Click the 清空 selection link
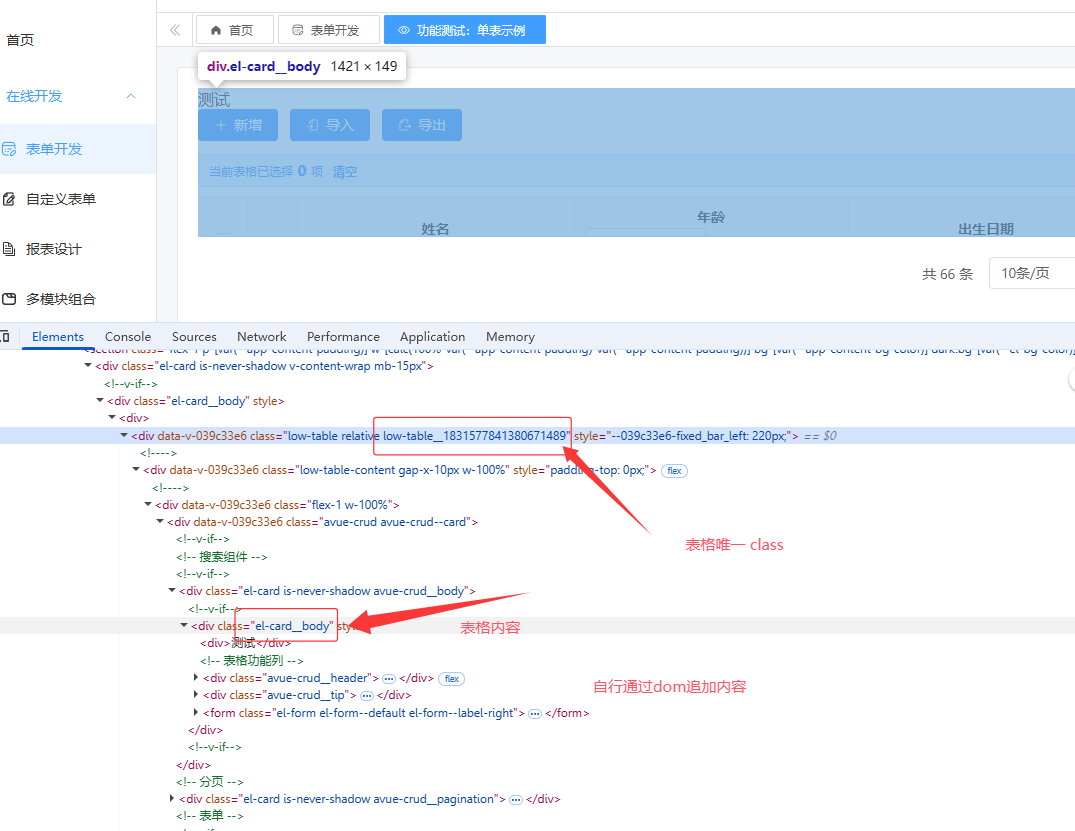 (x=345, y=172)
